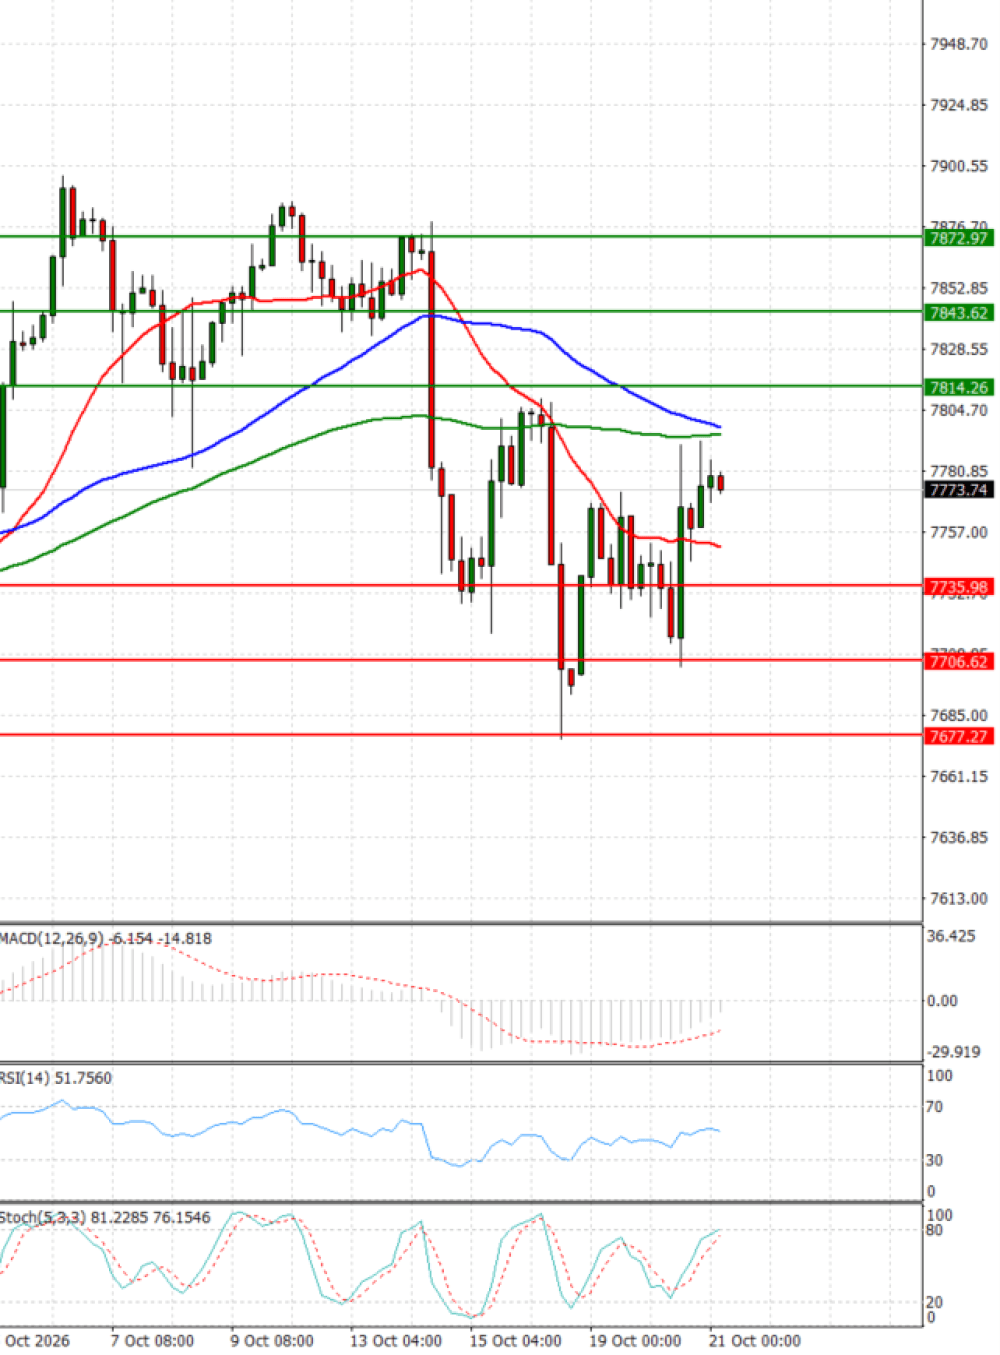Click the 70 level on RSI scale

(935, 1107)
